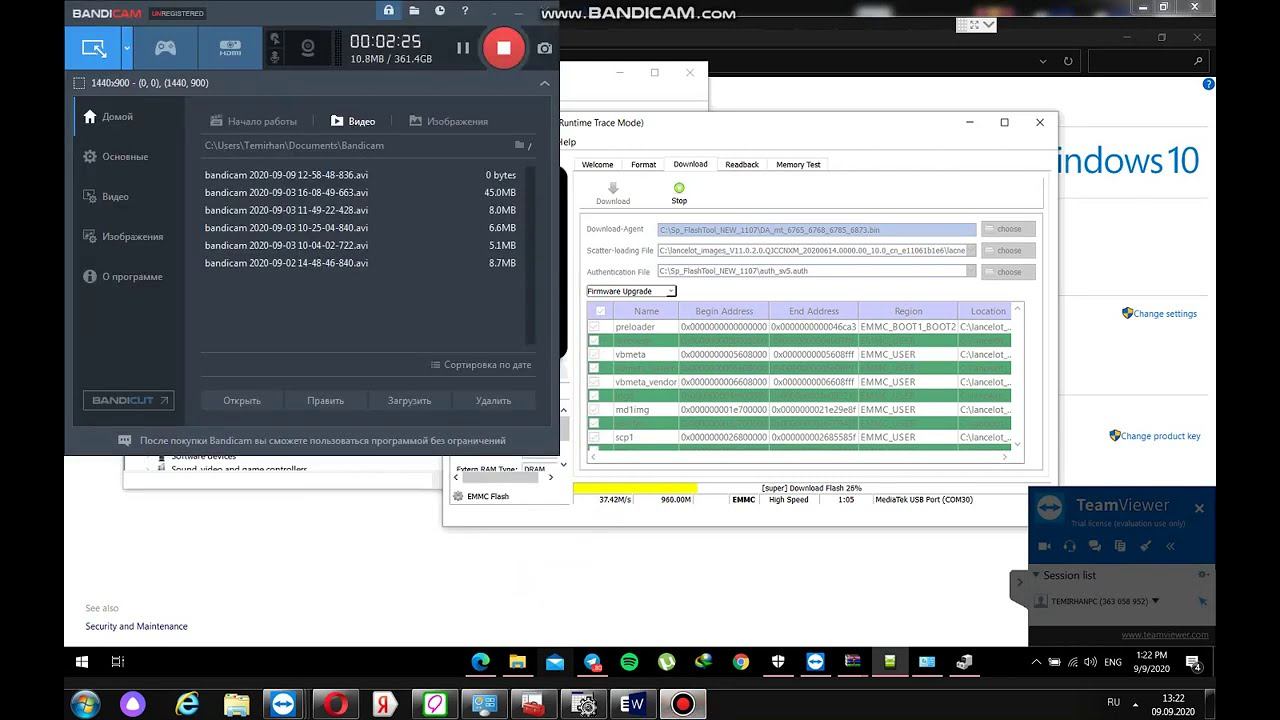
Task: Expand the TEMIRHANPC session dropdown in TeamViewer
Action: coord(1156,601)
